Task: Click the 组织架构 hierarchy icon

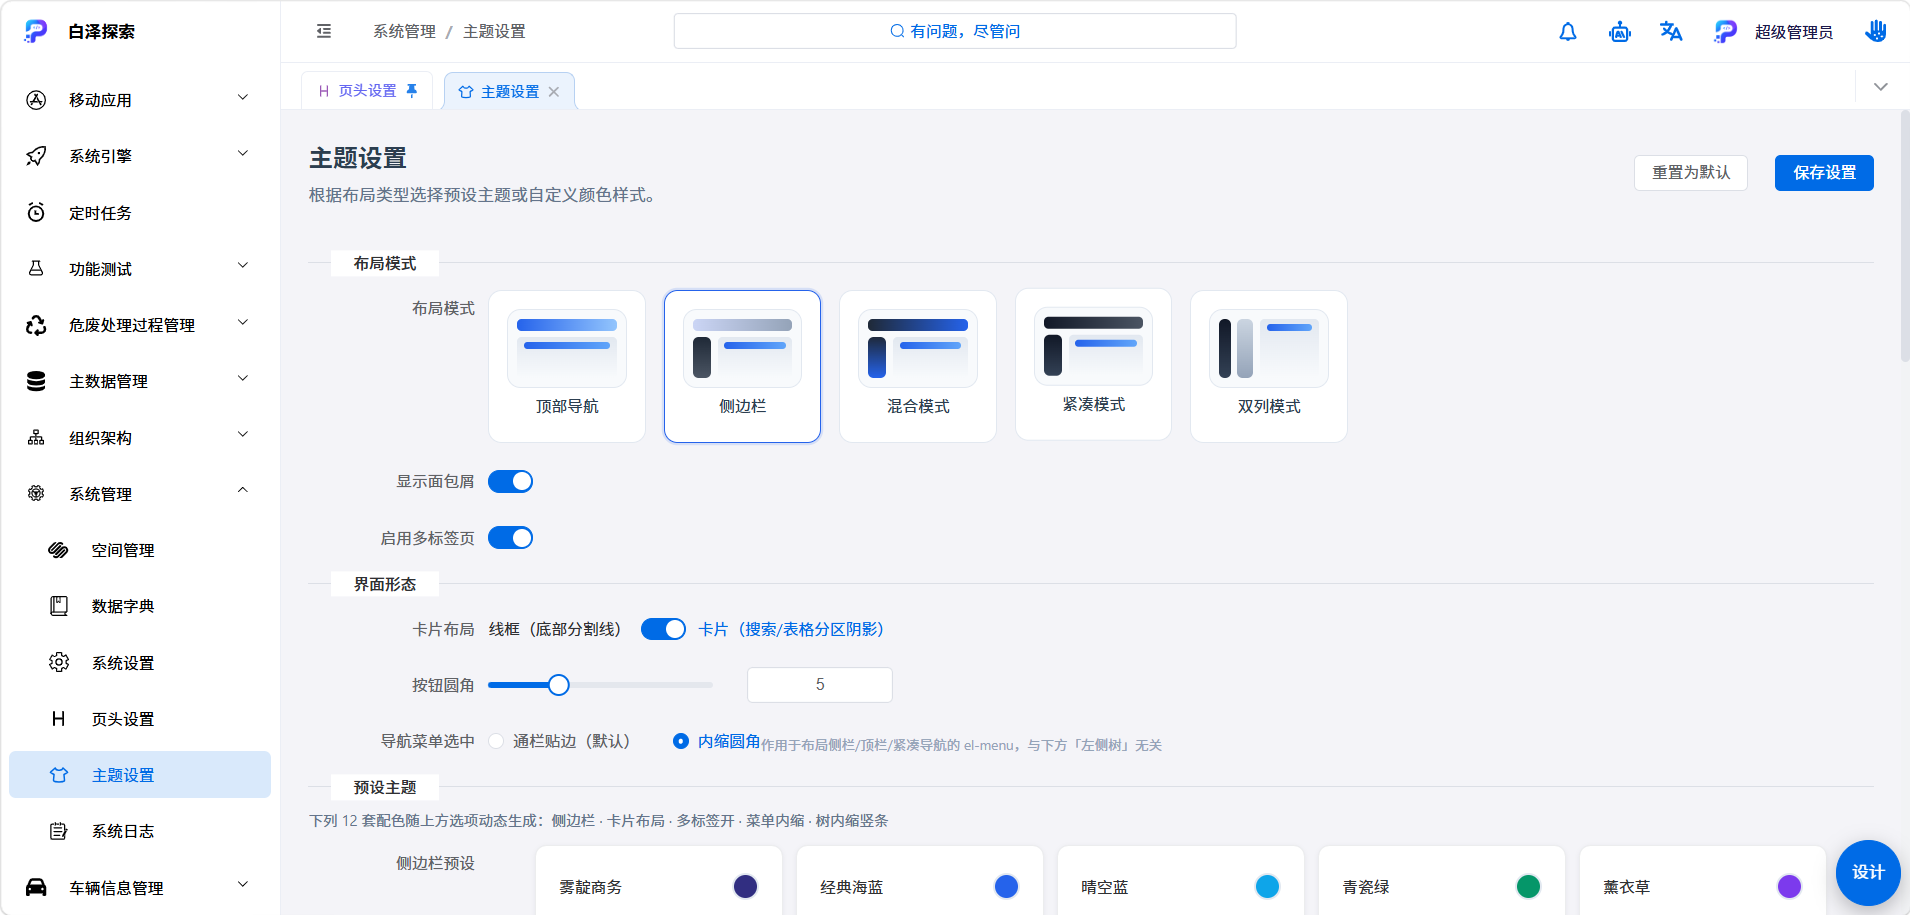Action: 36,437
